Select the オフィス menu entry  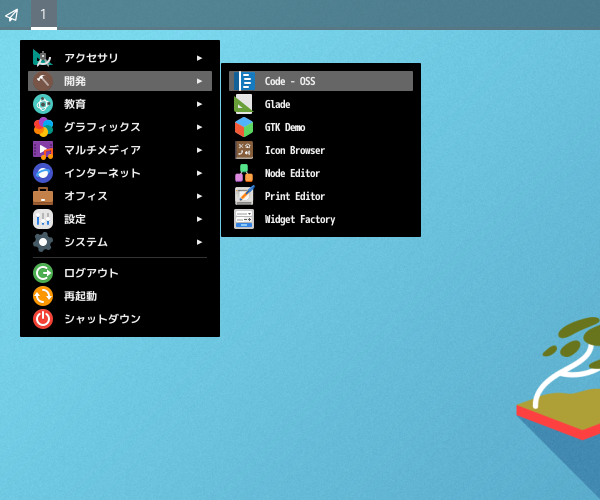[x=85, y=196]
